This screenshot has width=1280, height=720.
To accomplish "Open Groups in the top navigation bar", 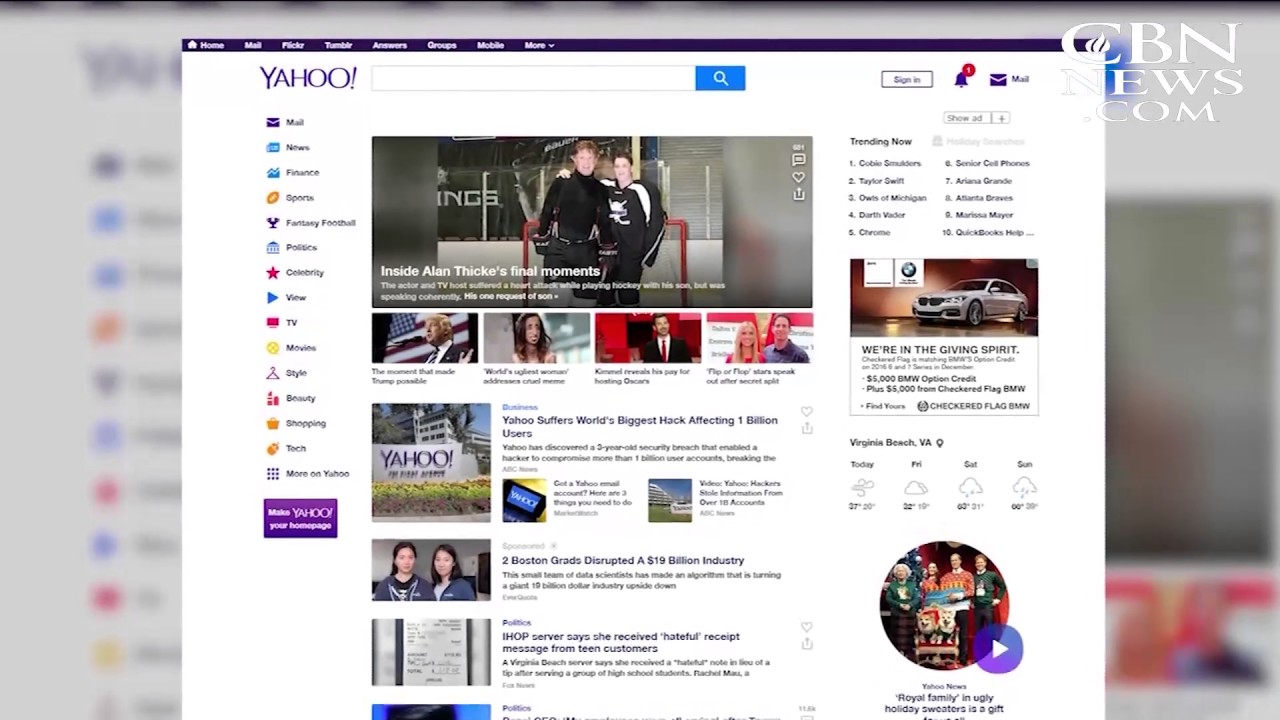I will pyautogui.click(x=441, y=45).
